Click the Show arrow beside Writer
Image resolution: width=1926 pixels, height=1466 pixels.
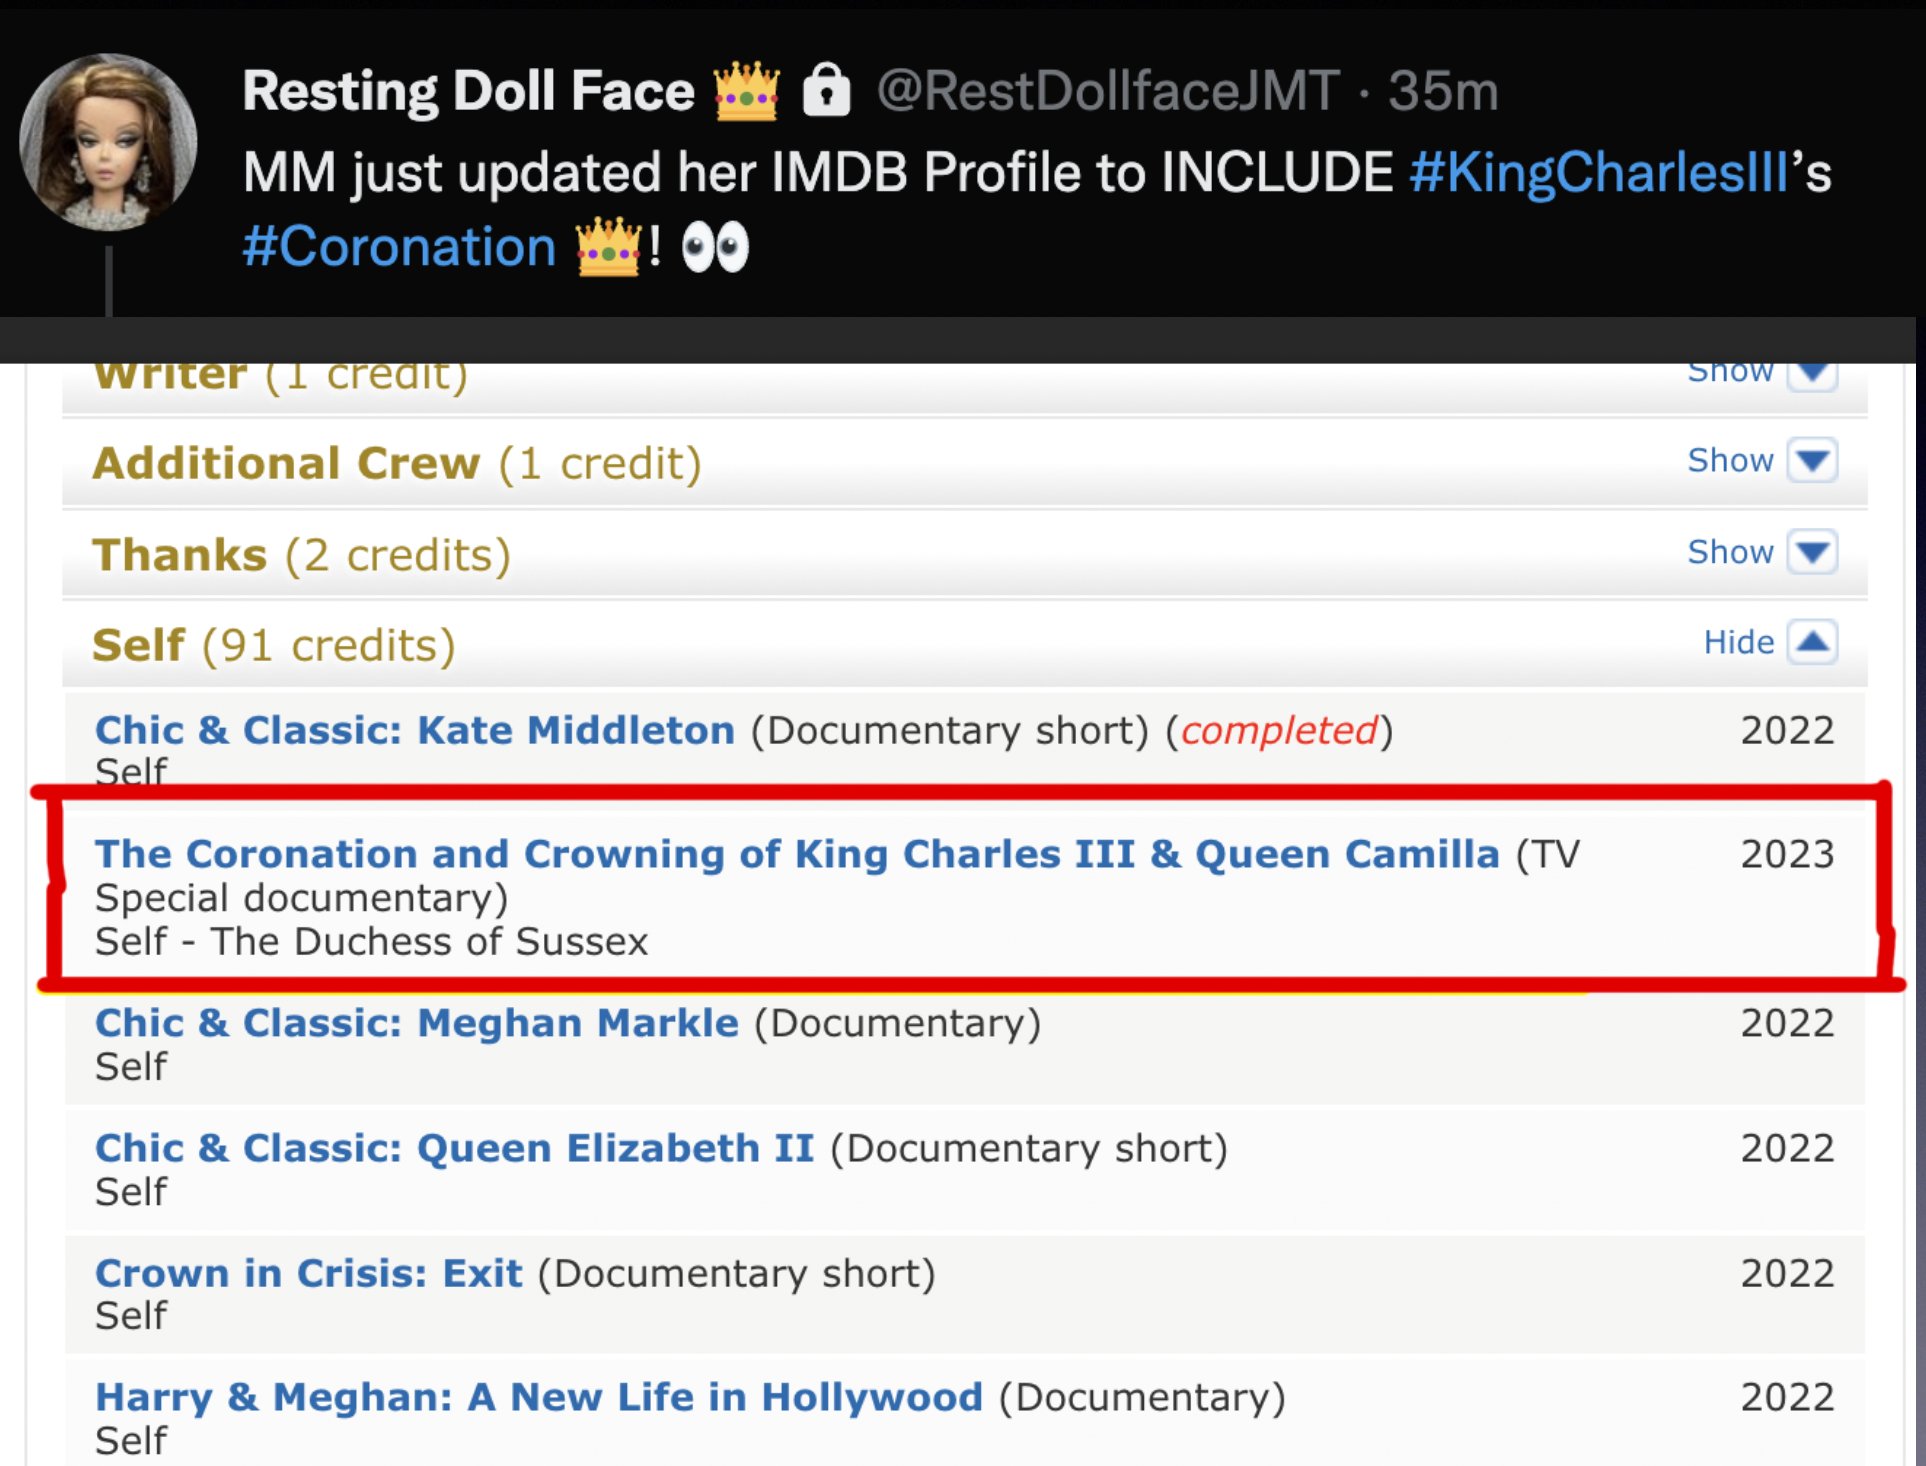1812,374
